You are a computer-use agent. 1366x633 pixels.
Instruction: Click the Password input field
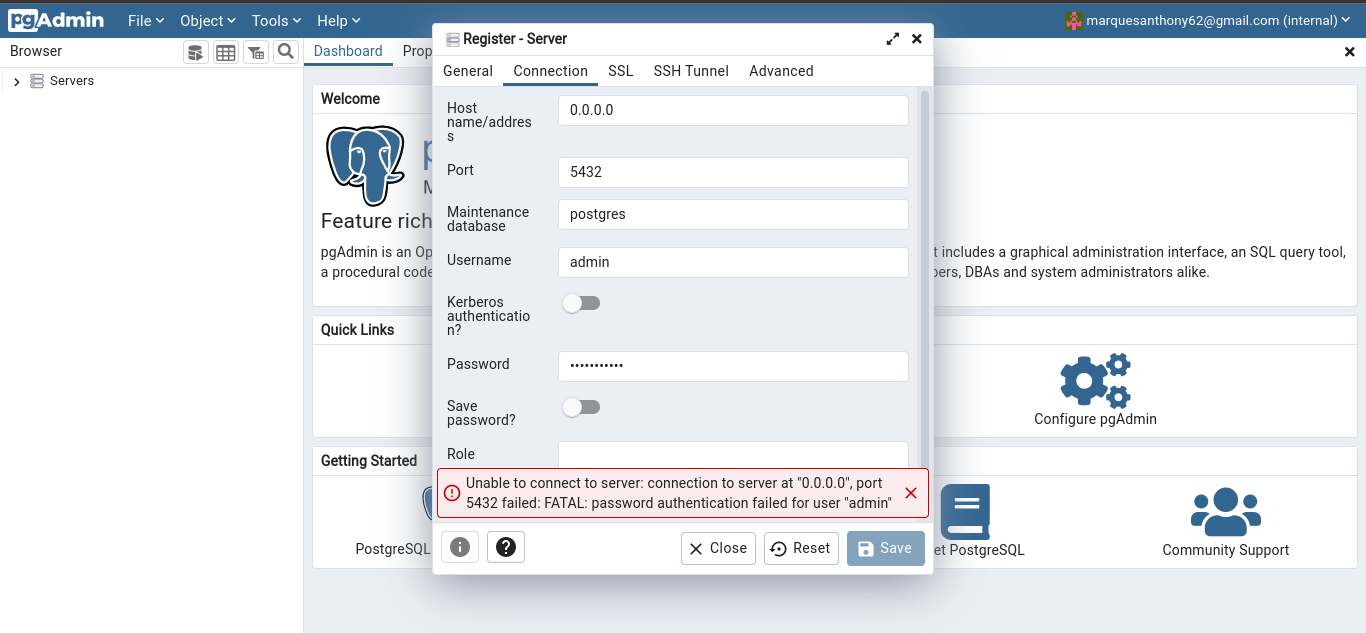[733, 366]
